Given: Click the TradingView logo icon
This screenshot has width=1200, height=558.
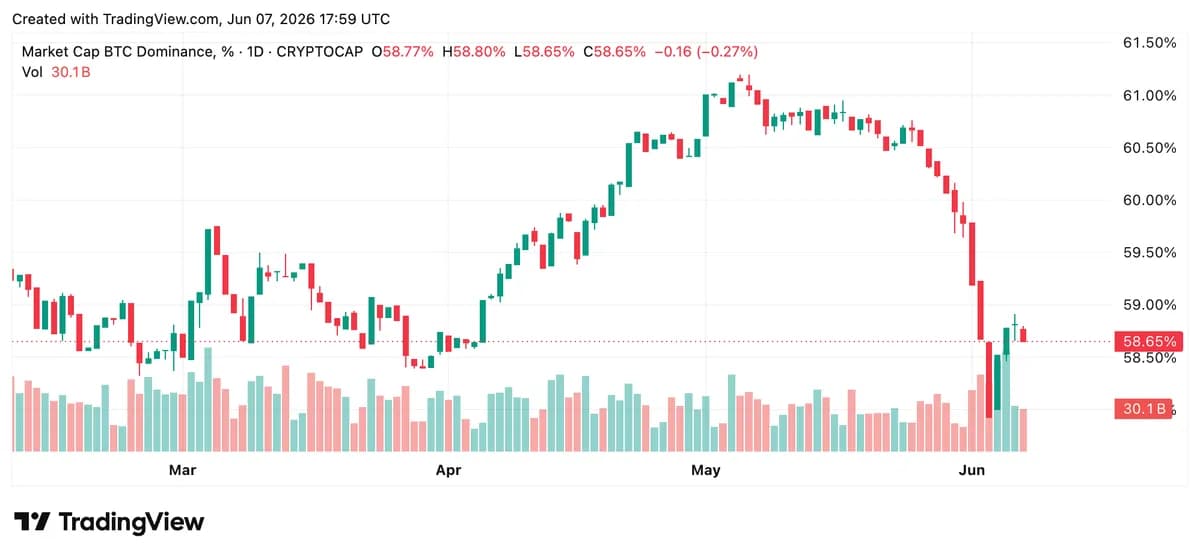Looking at the screenshot, I should tap(31, 522).
